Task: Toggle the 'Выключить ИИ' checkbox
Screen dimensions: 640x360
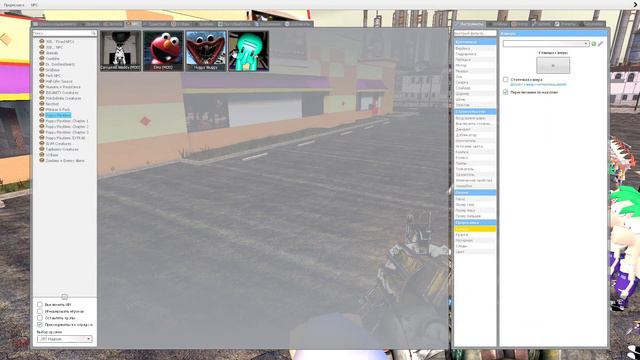Action: (x=40, y=304)
